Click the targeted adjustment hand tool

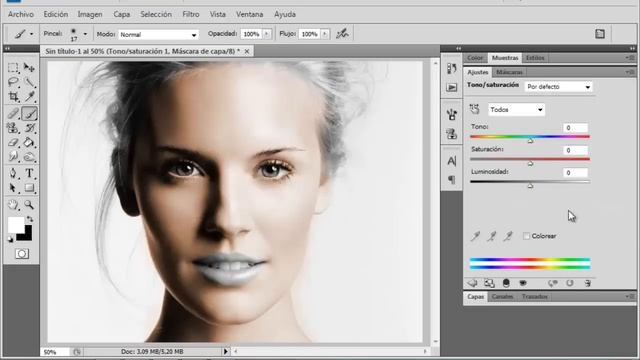[474, 109]
